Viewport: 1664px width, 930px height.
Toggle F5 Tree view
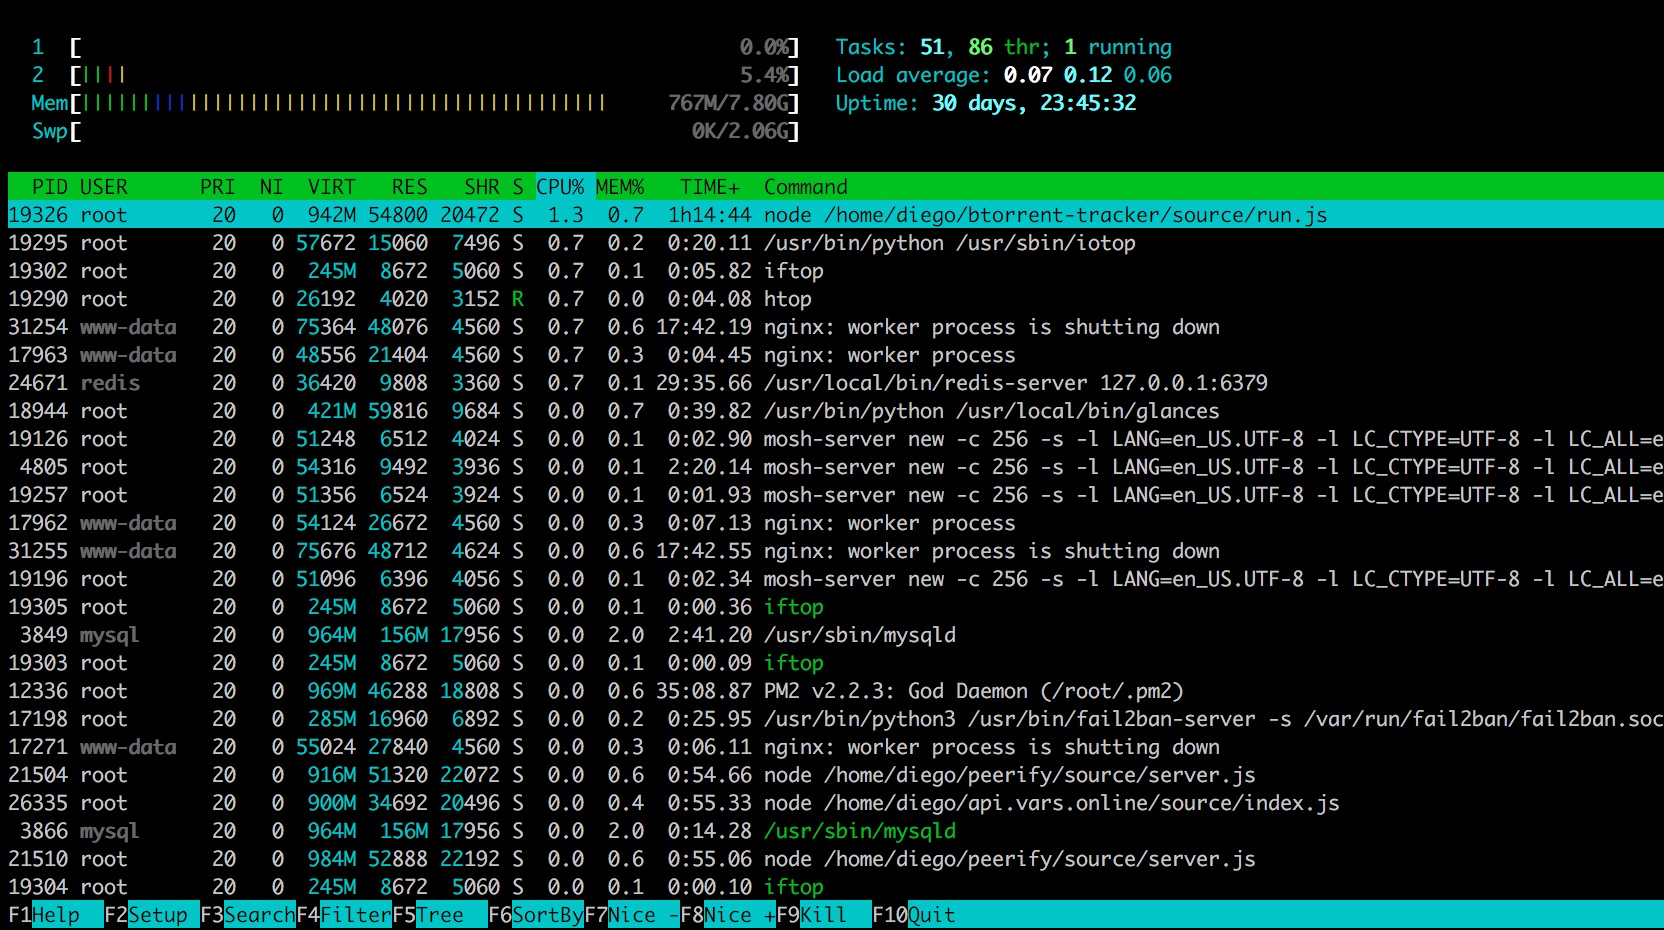tap(440, 915)
